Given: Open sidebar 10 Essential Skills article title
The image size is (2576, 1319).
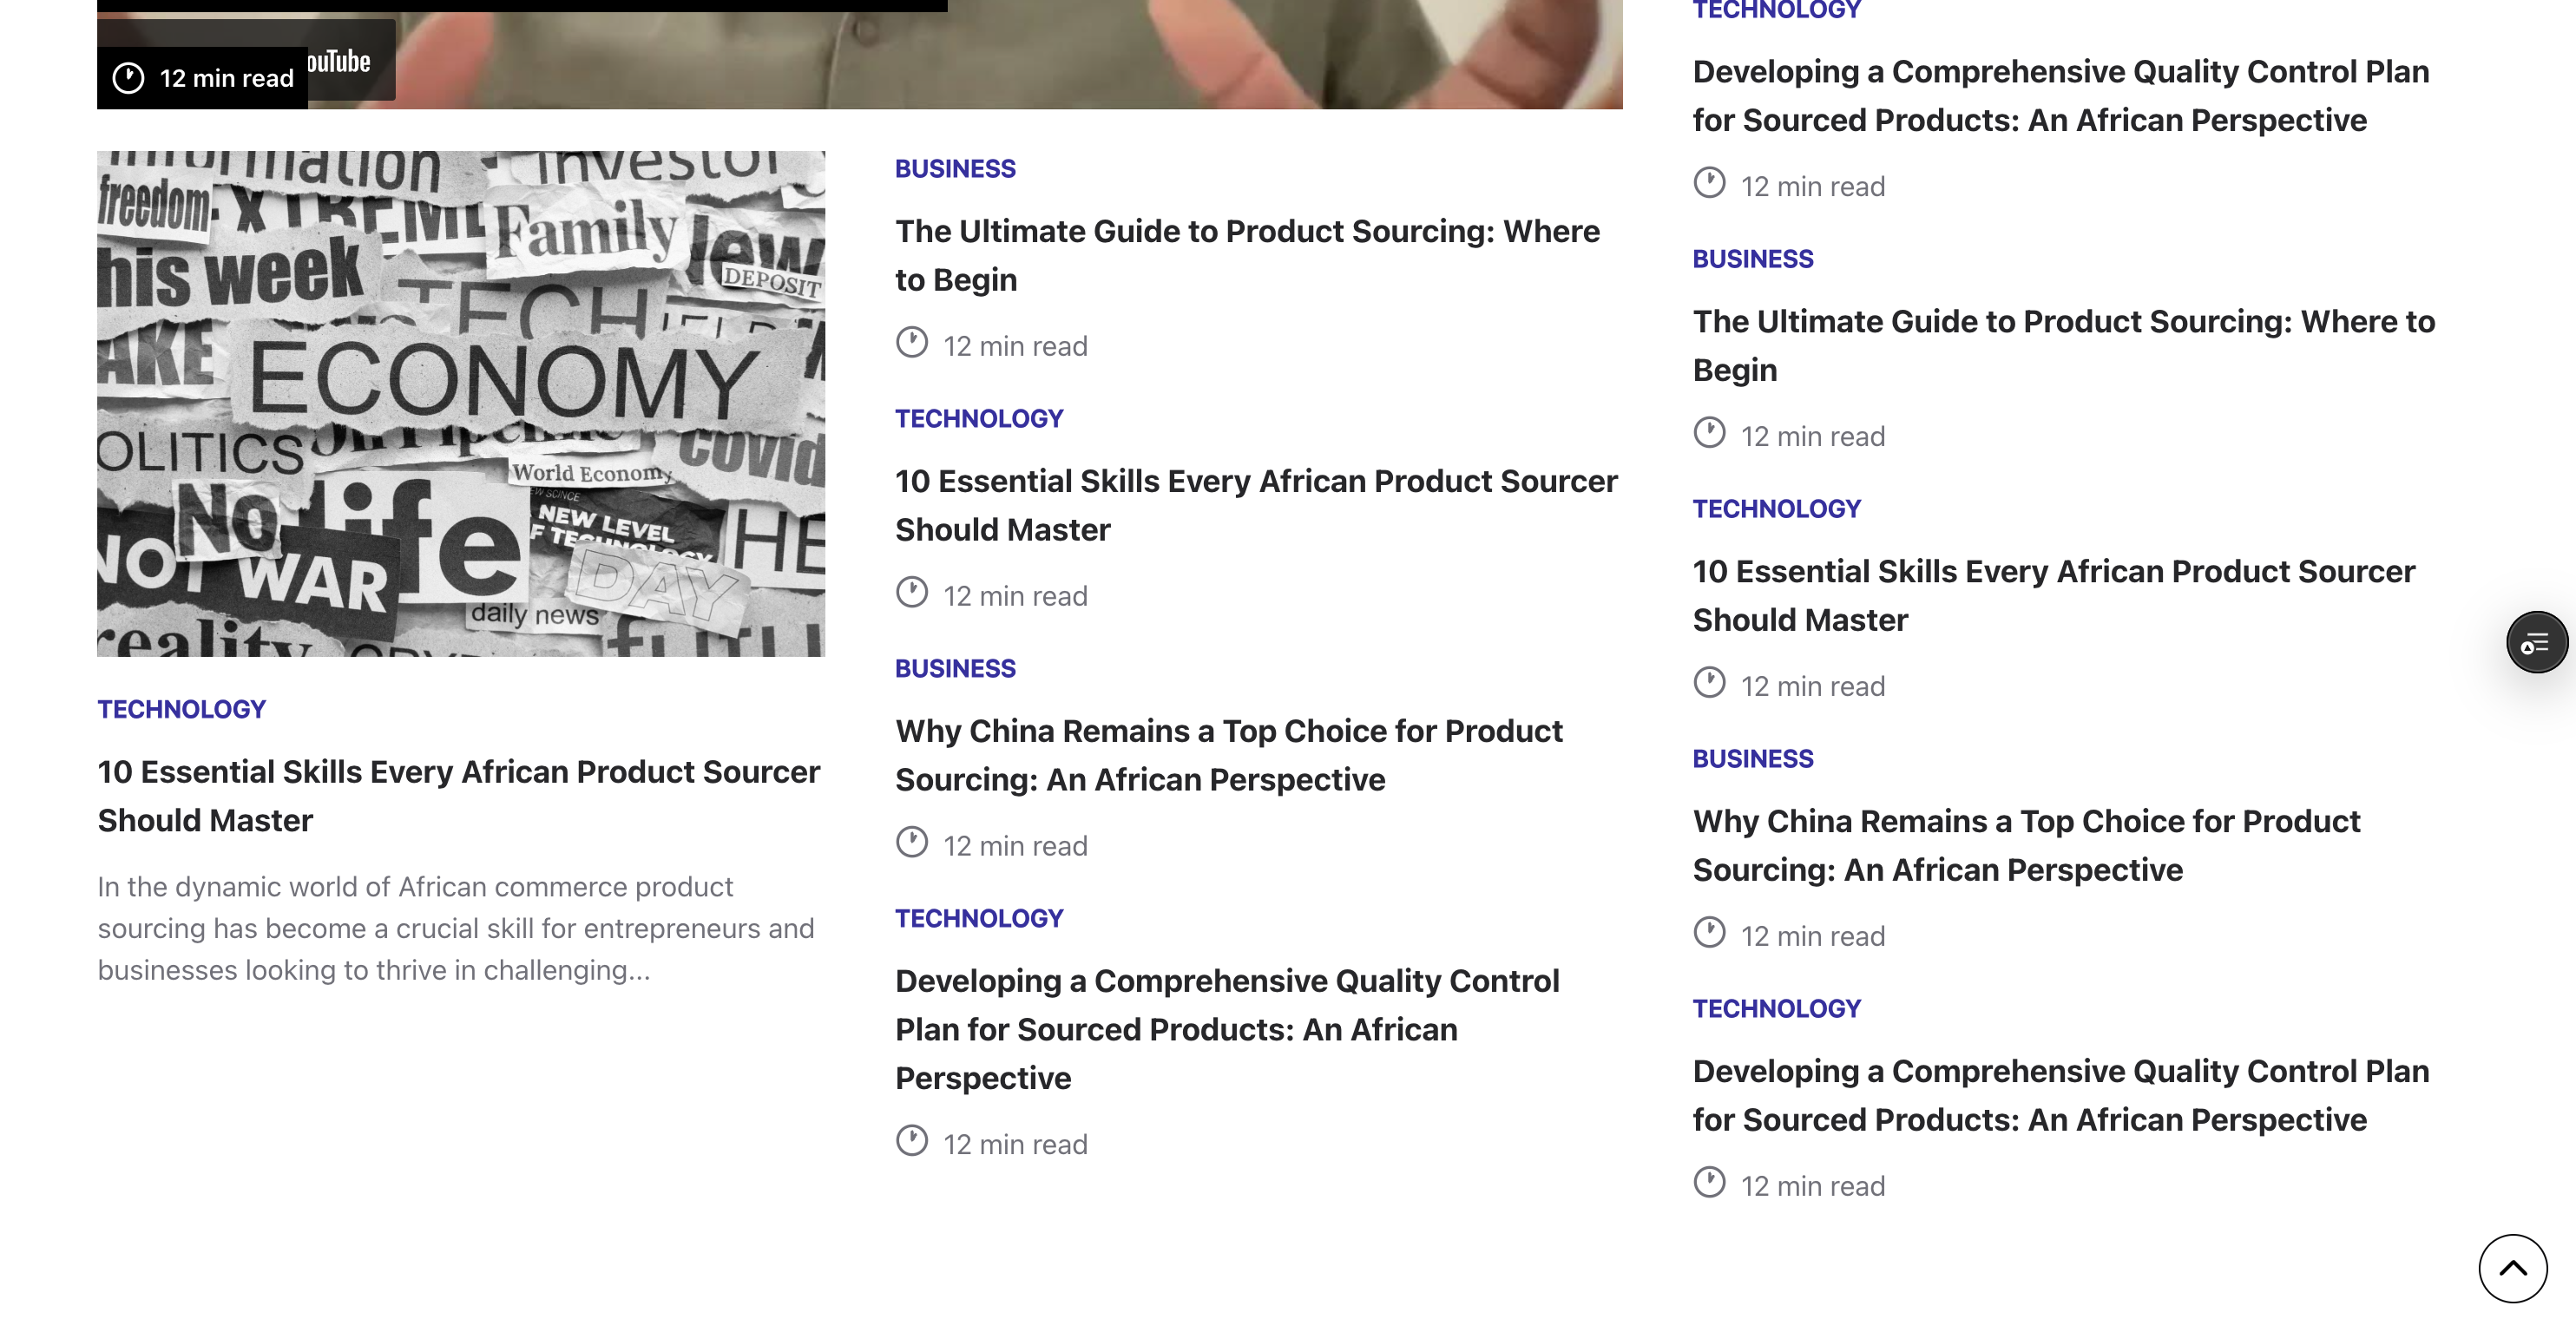Looking at the screenshot, I should 2053,595.
